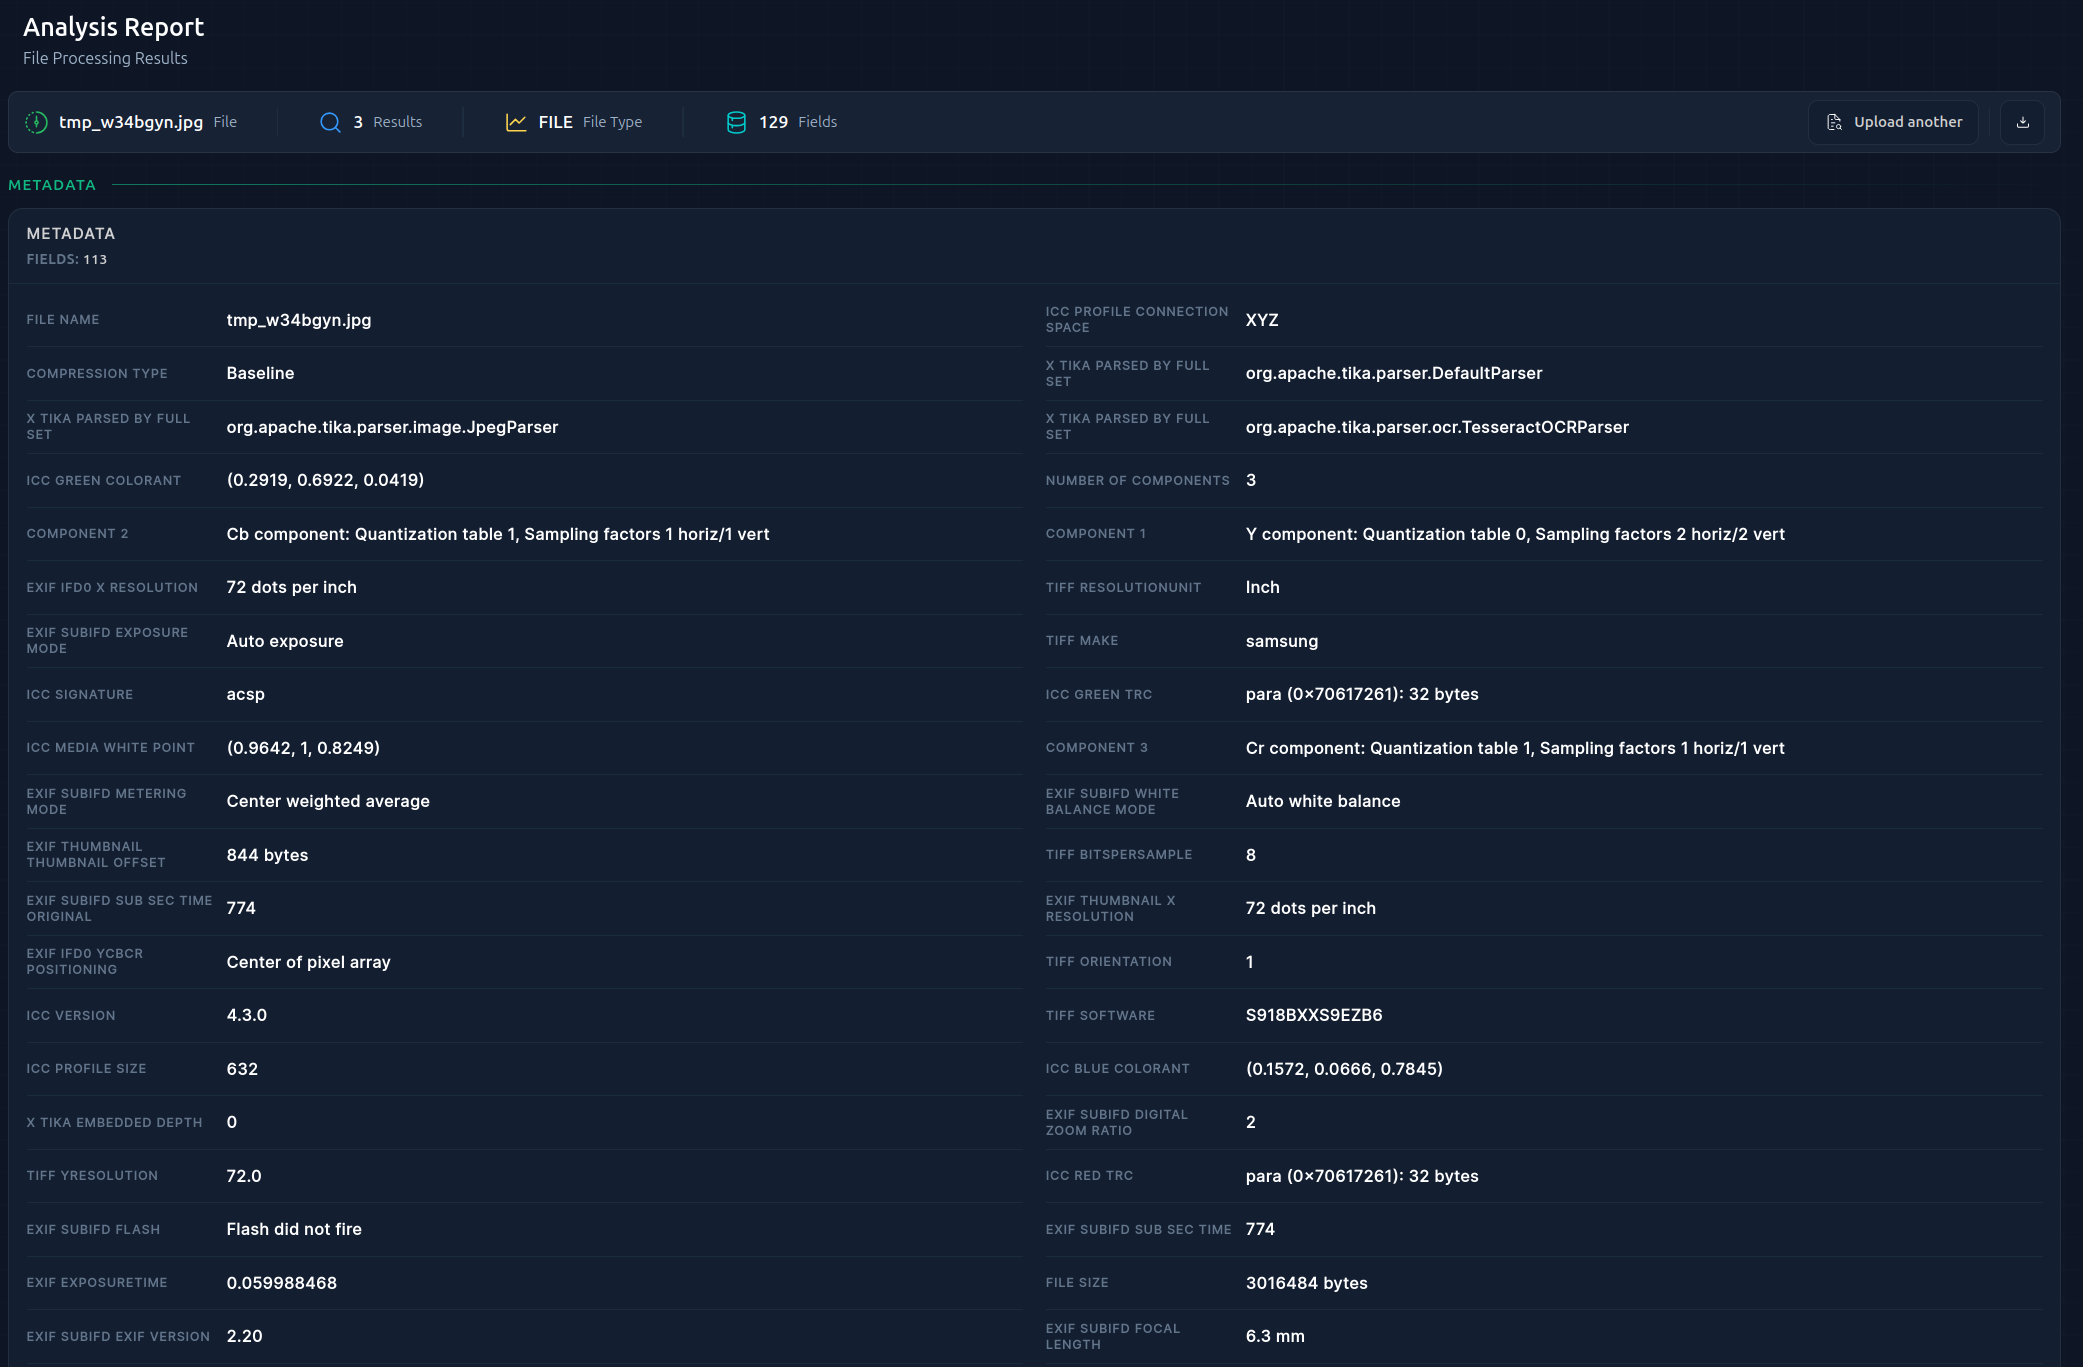2083x1367 pixels.
Task: Click the FILE SIZE field label
Action: [1077, 1283]
